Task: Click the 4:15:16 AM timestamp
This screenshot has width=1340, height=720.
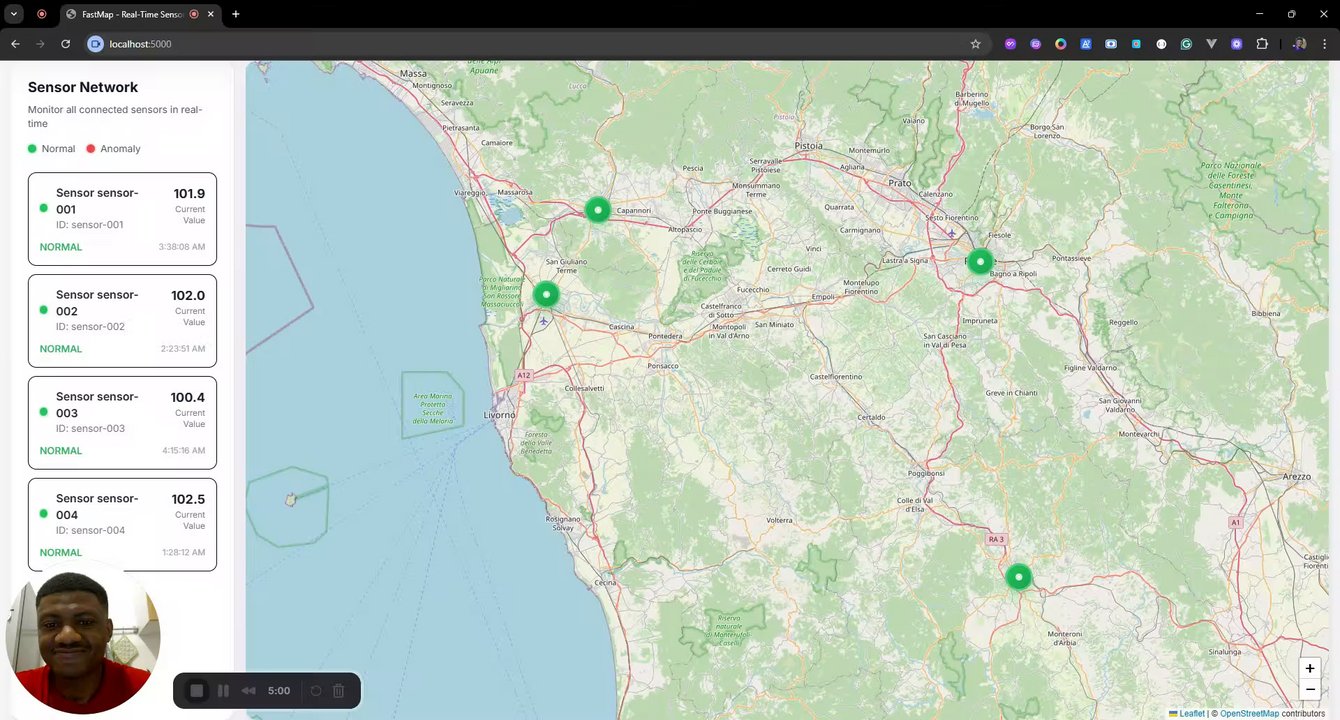Action: click(184, 451)
